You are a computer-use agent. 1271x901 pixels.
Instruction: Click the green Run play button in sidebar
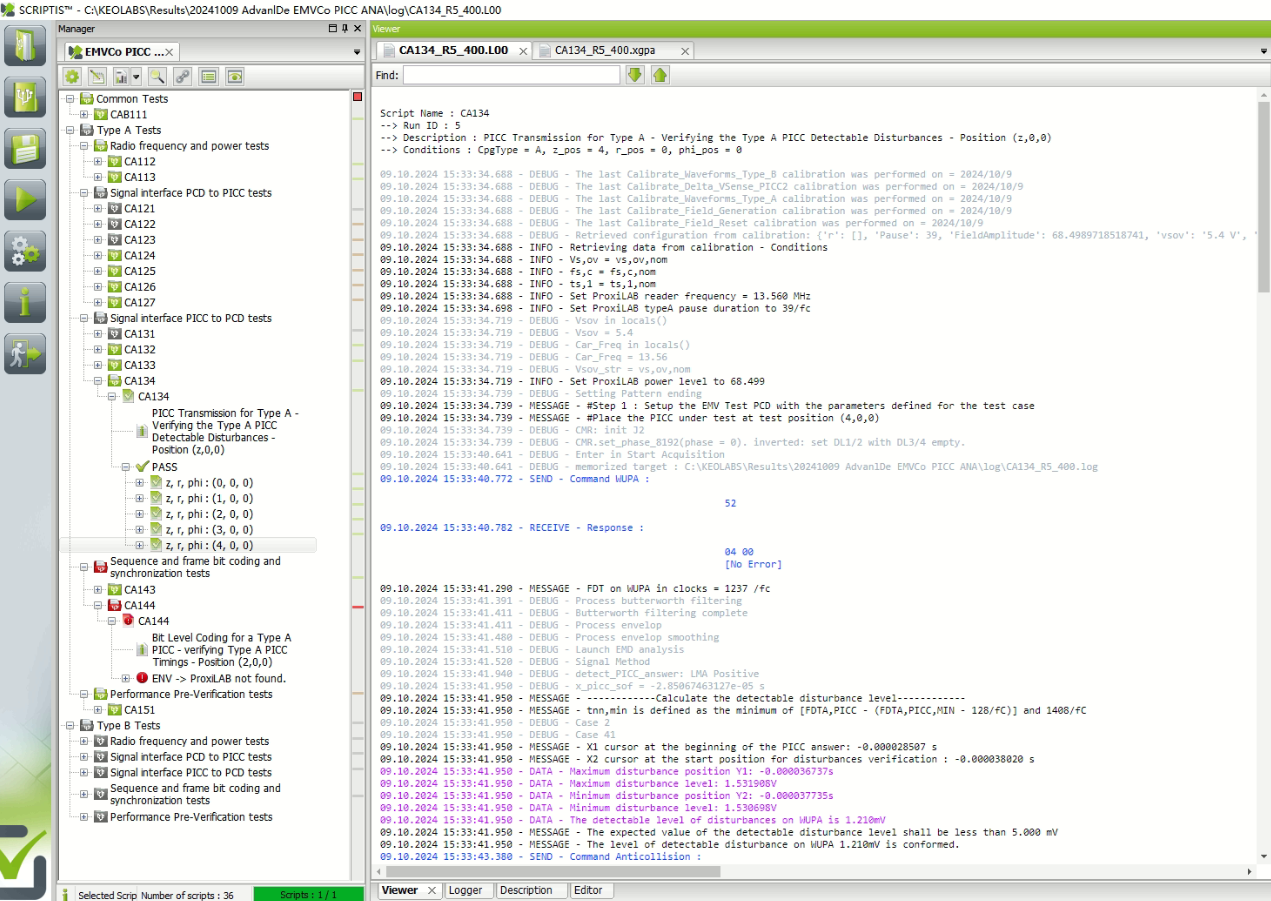pos(25,200)
